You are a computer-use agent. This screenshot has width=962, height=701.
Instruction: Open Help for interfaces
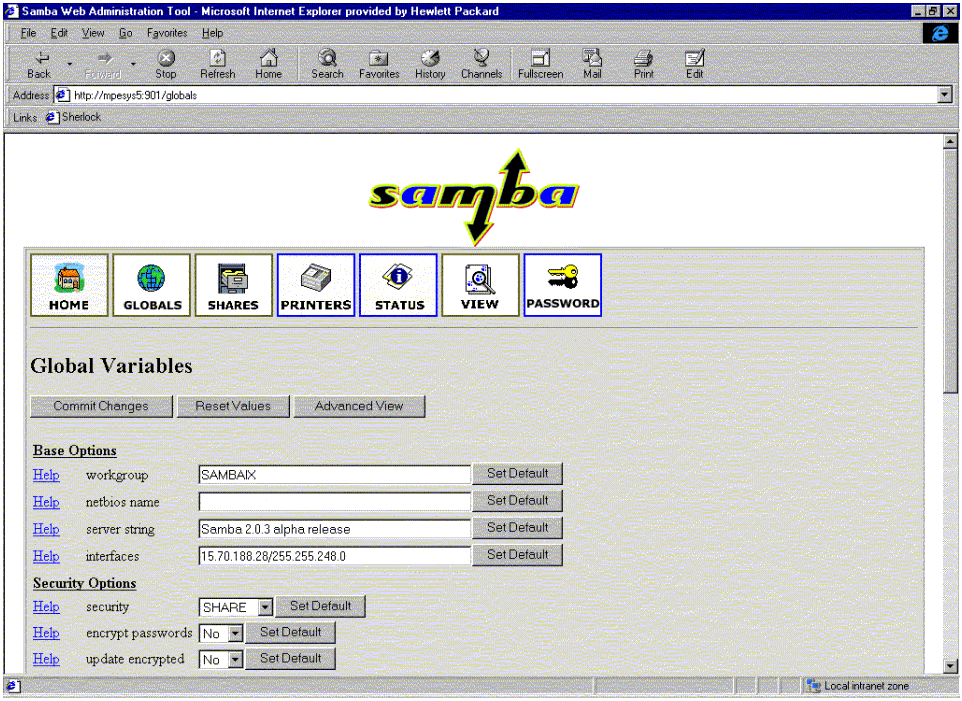(46, 556)
